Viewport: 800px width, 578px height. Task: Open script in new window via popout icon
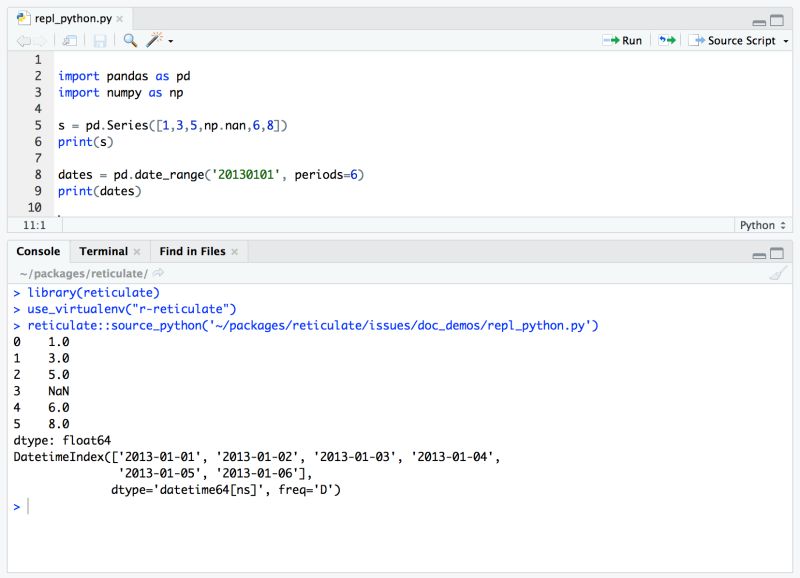69,40
